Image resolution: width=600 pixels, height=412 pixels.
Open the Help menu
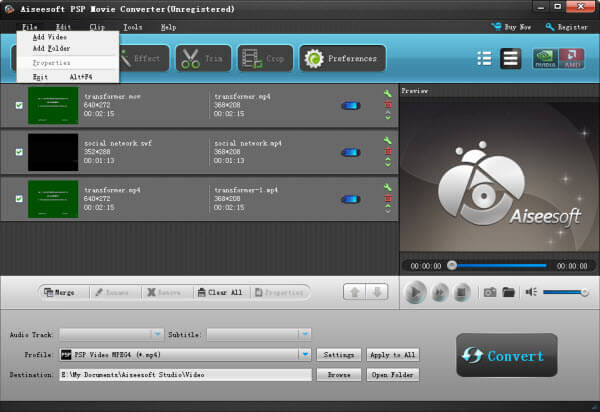coord(168,27)
